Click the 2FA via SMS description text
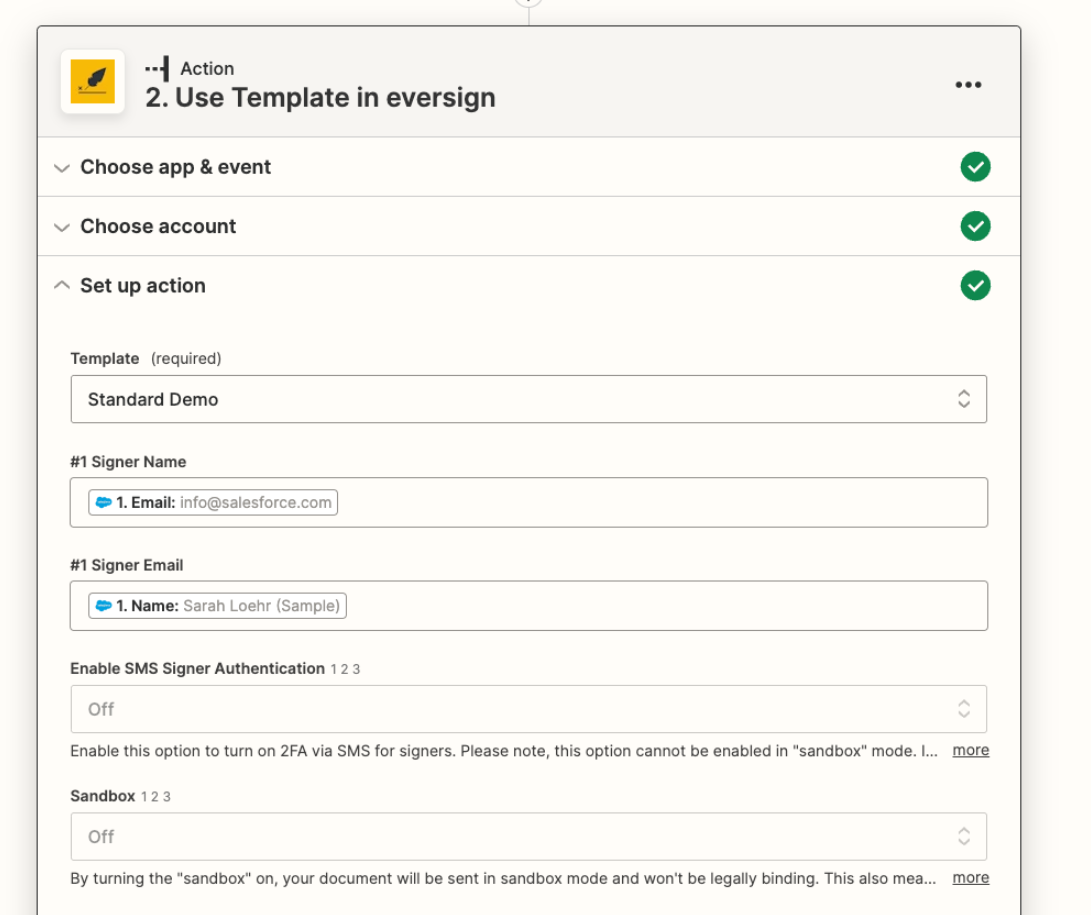The height and width of the screenshot is (915, 1091). [504, 751]
